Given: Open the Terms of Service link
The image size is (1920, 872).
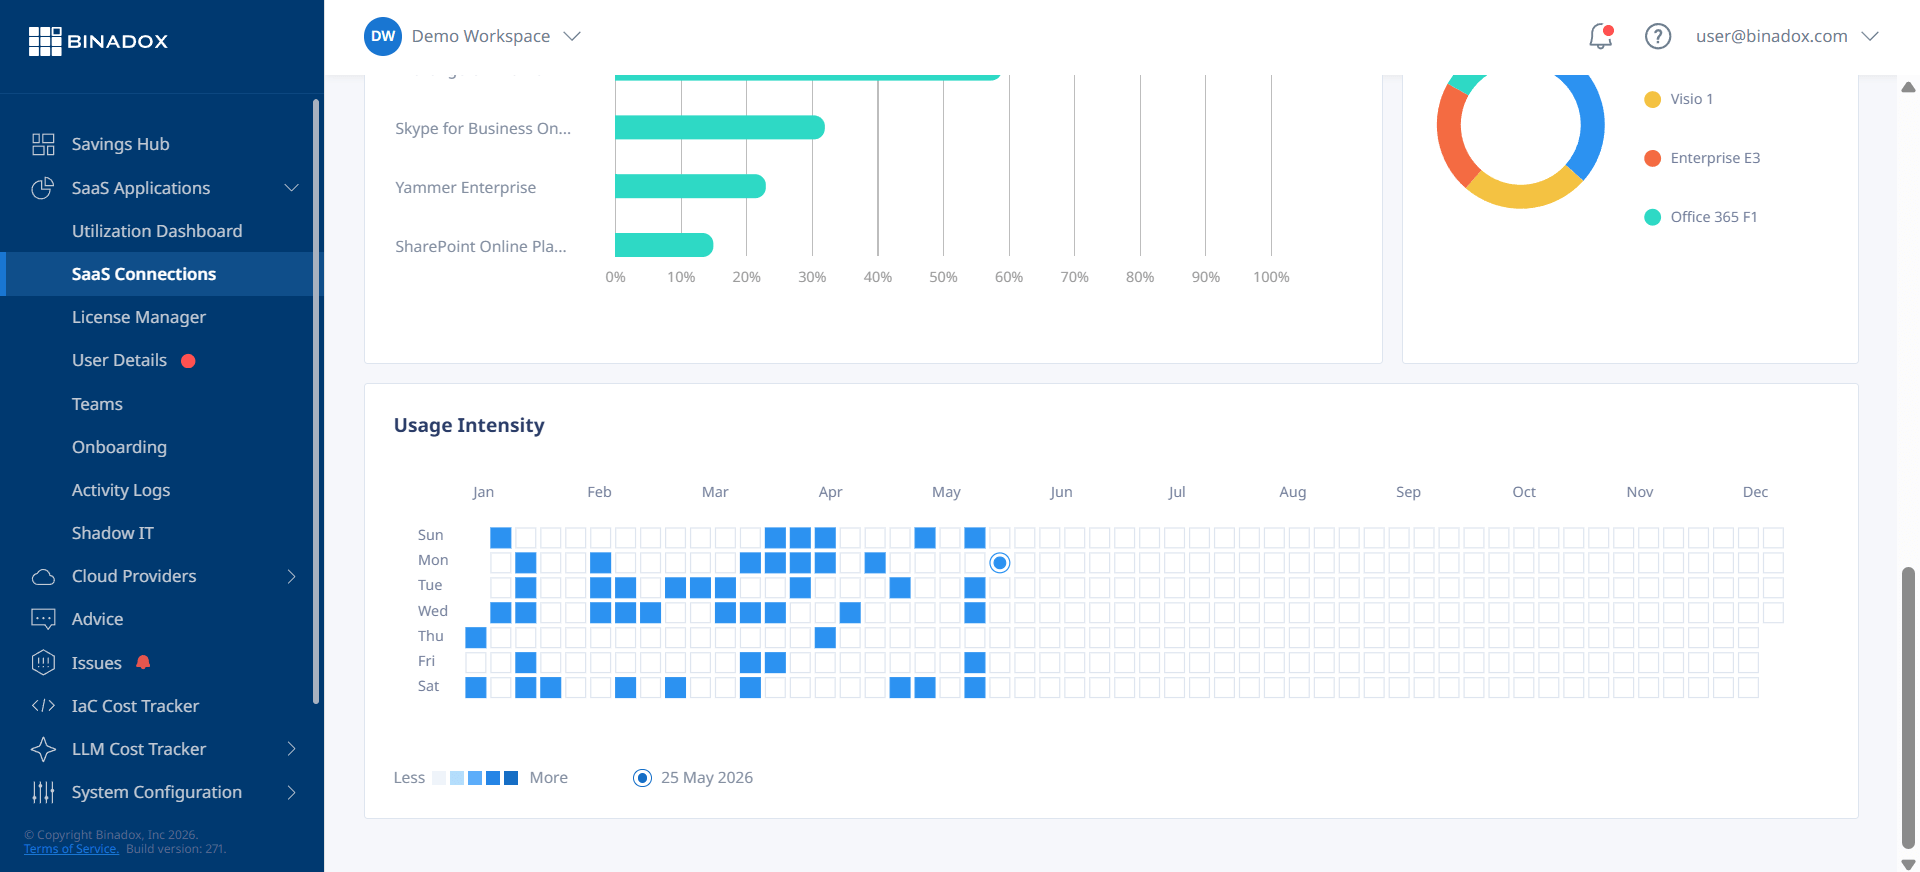Looking at the screenshot, I should tap(71, 849).
